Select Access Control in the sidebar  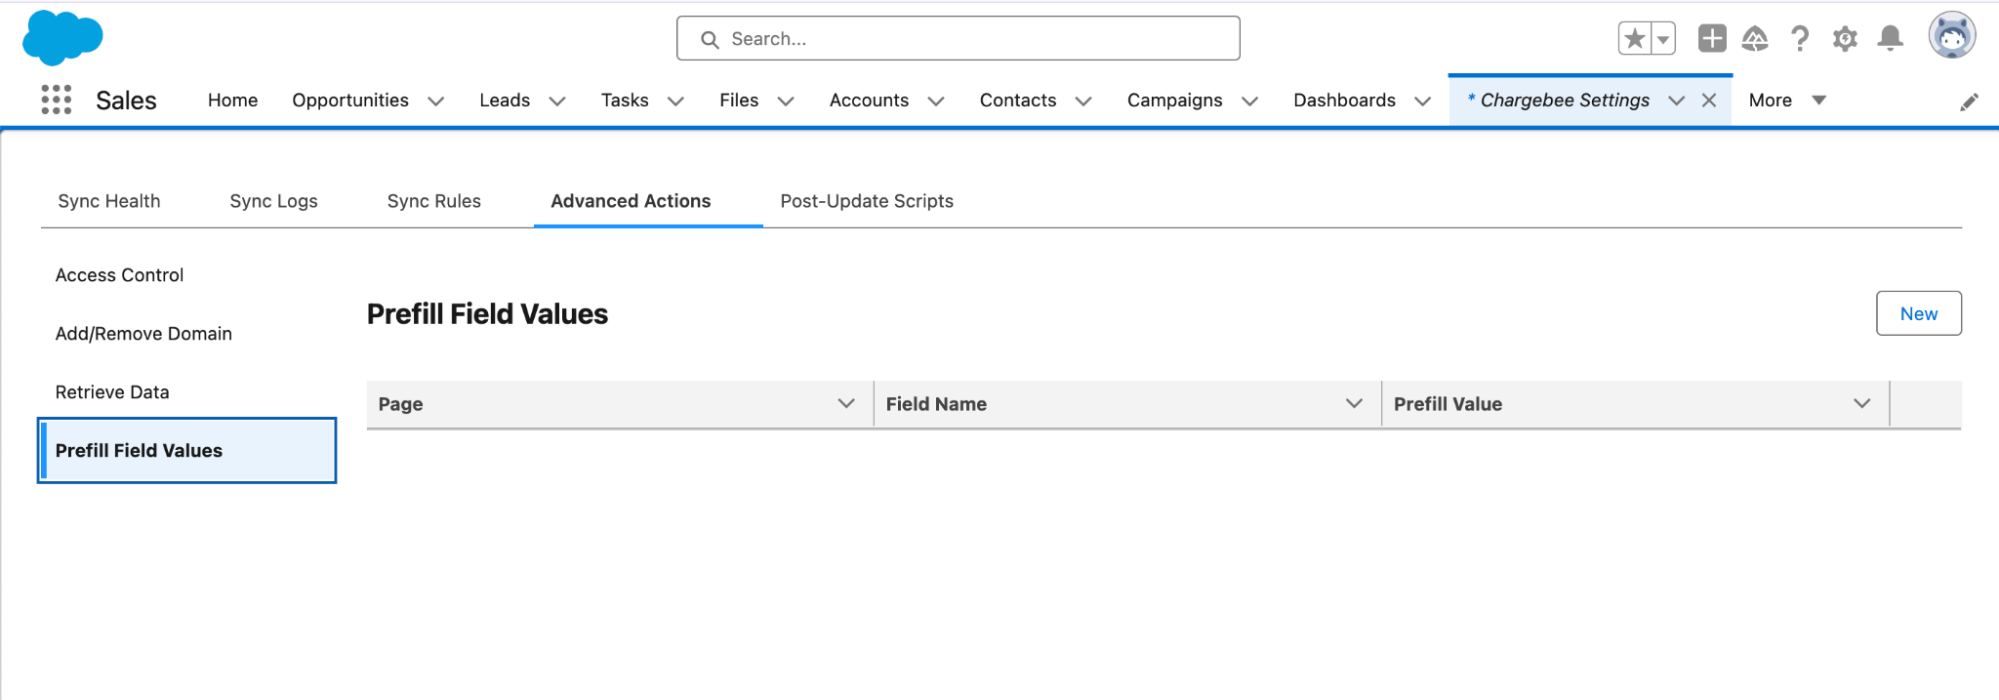pyautogui.click(x=119, y=275)
